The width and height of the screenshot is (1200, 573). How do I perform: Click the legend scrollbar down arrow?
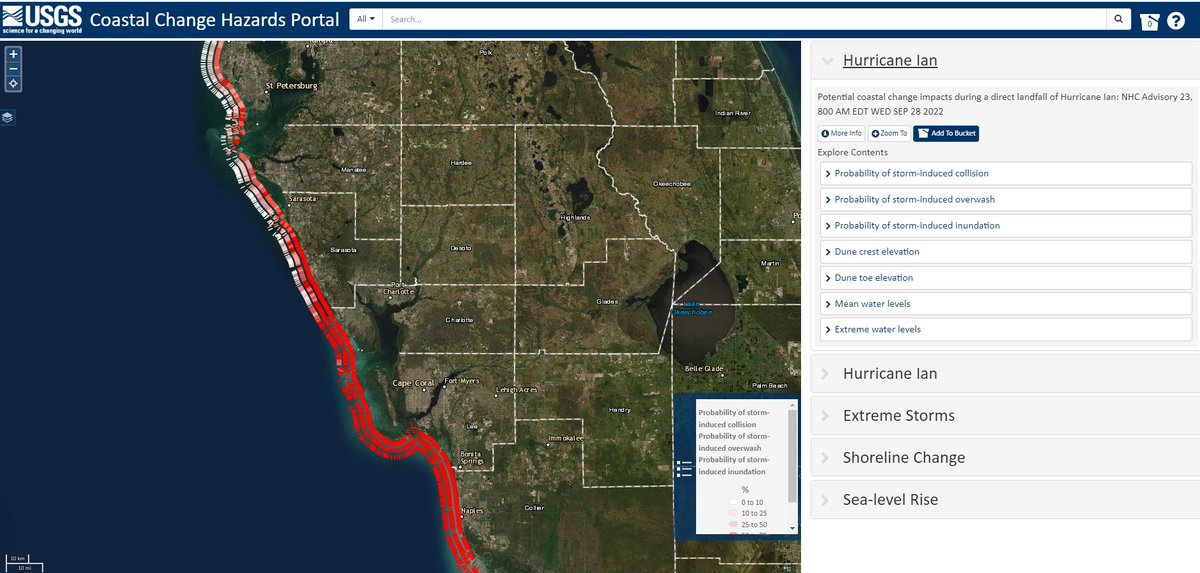pos(792,527)
